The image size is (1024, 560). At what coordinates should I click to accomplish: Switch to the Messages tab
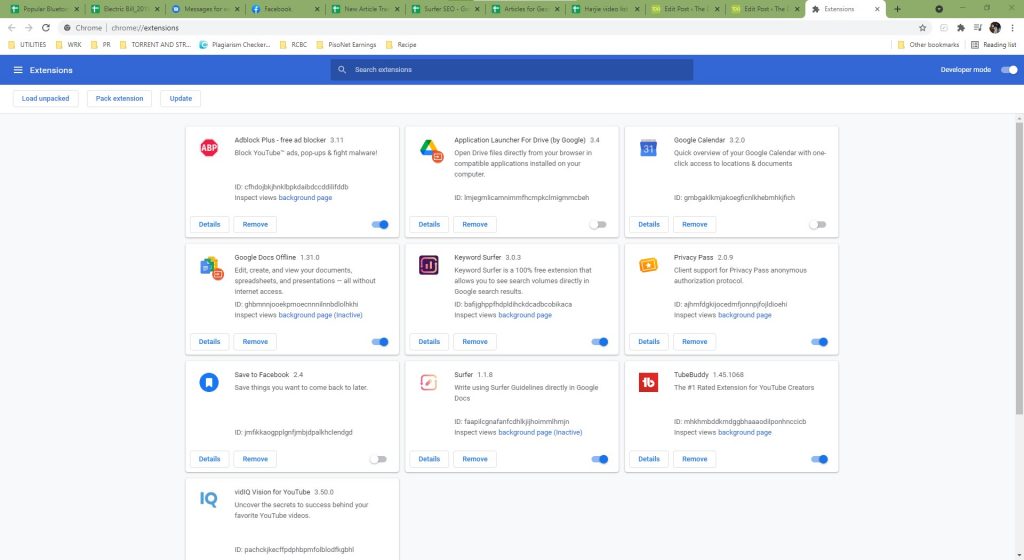click(x=205, y=9)
